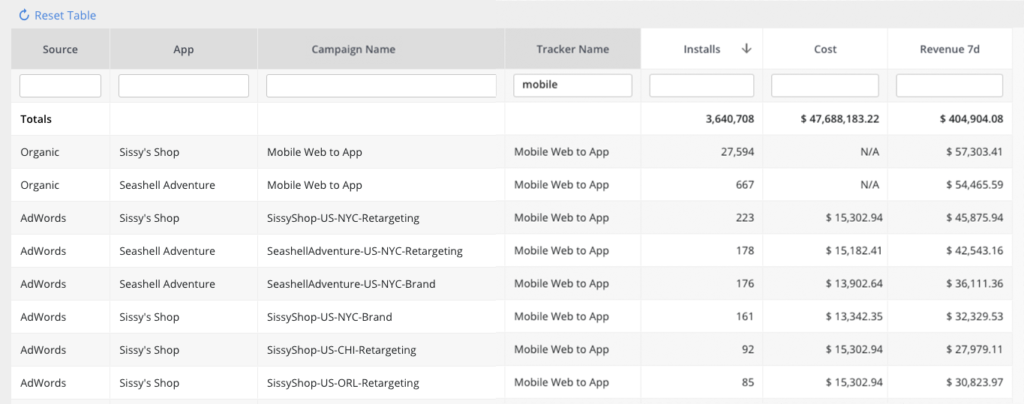Image resolution: width=1024 pixels, height=404 pixels.
Task: Click campaign SissyShop-US-CHI-Retargeting
Action: pos(342,350)
